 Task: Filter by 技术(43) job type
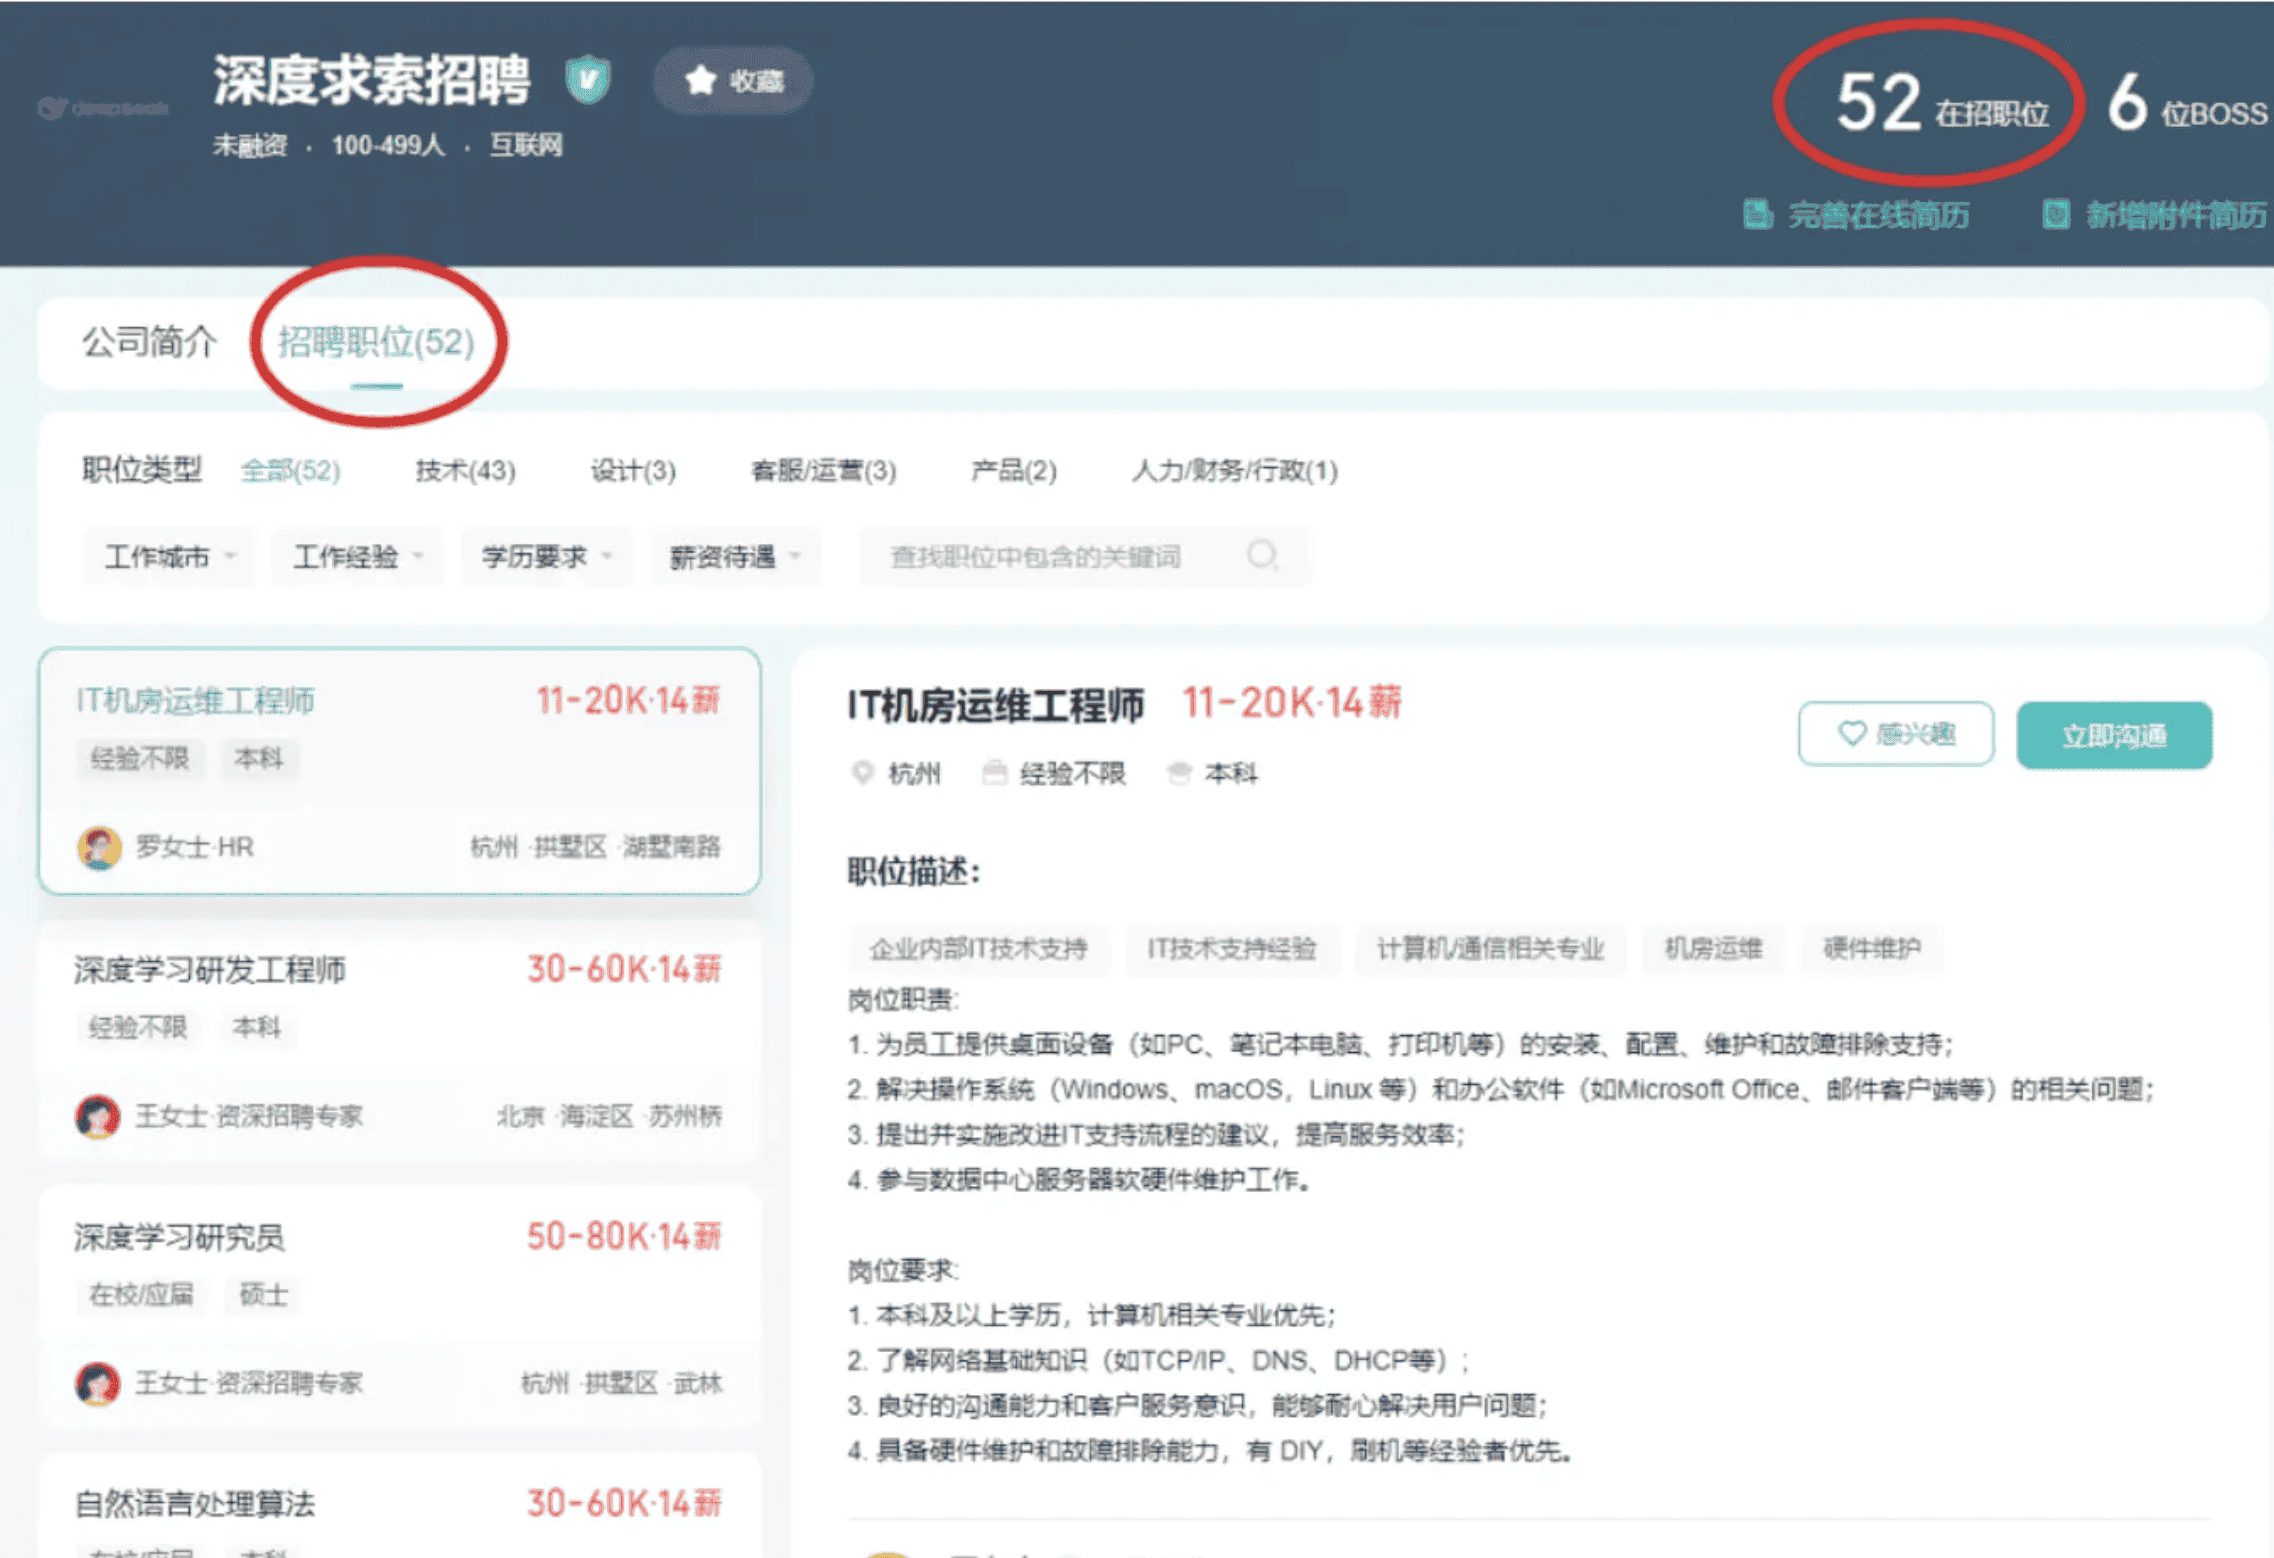465,470
